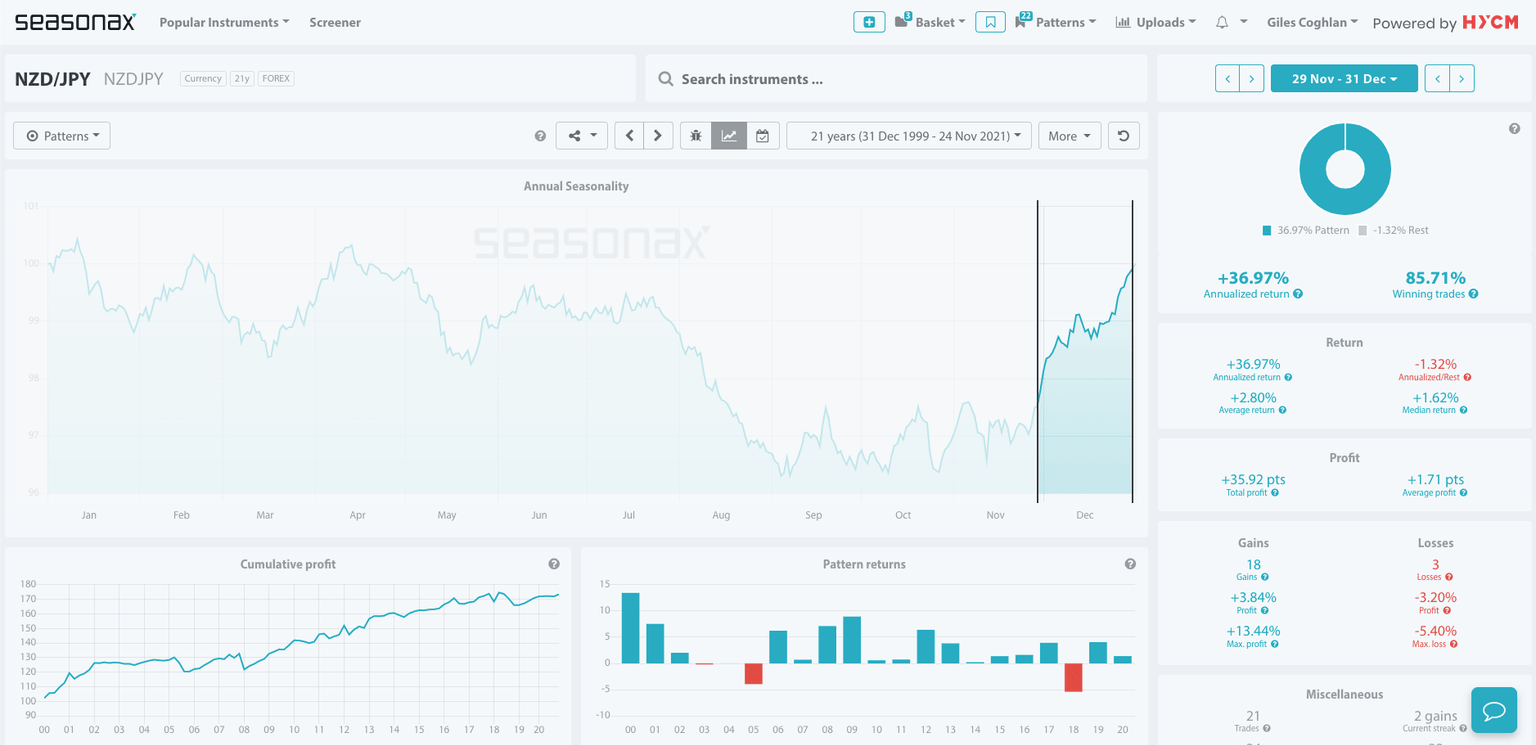Open the notifications bell
This screenshot has width=1536, height=745.
click(1222, 22)
